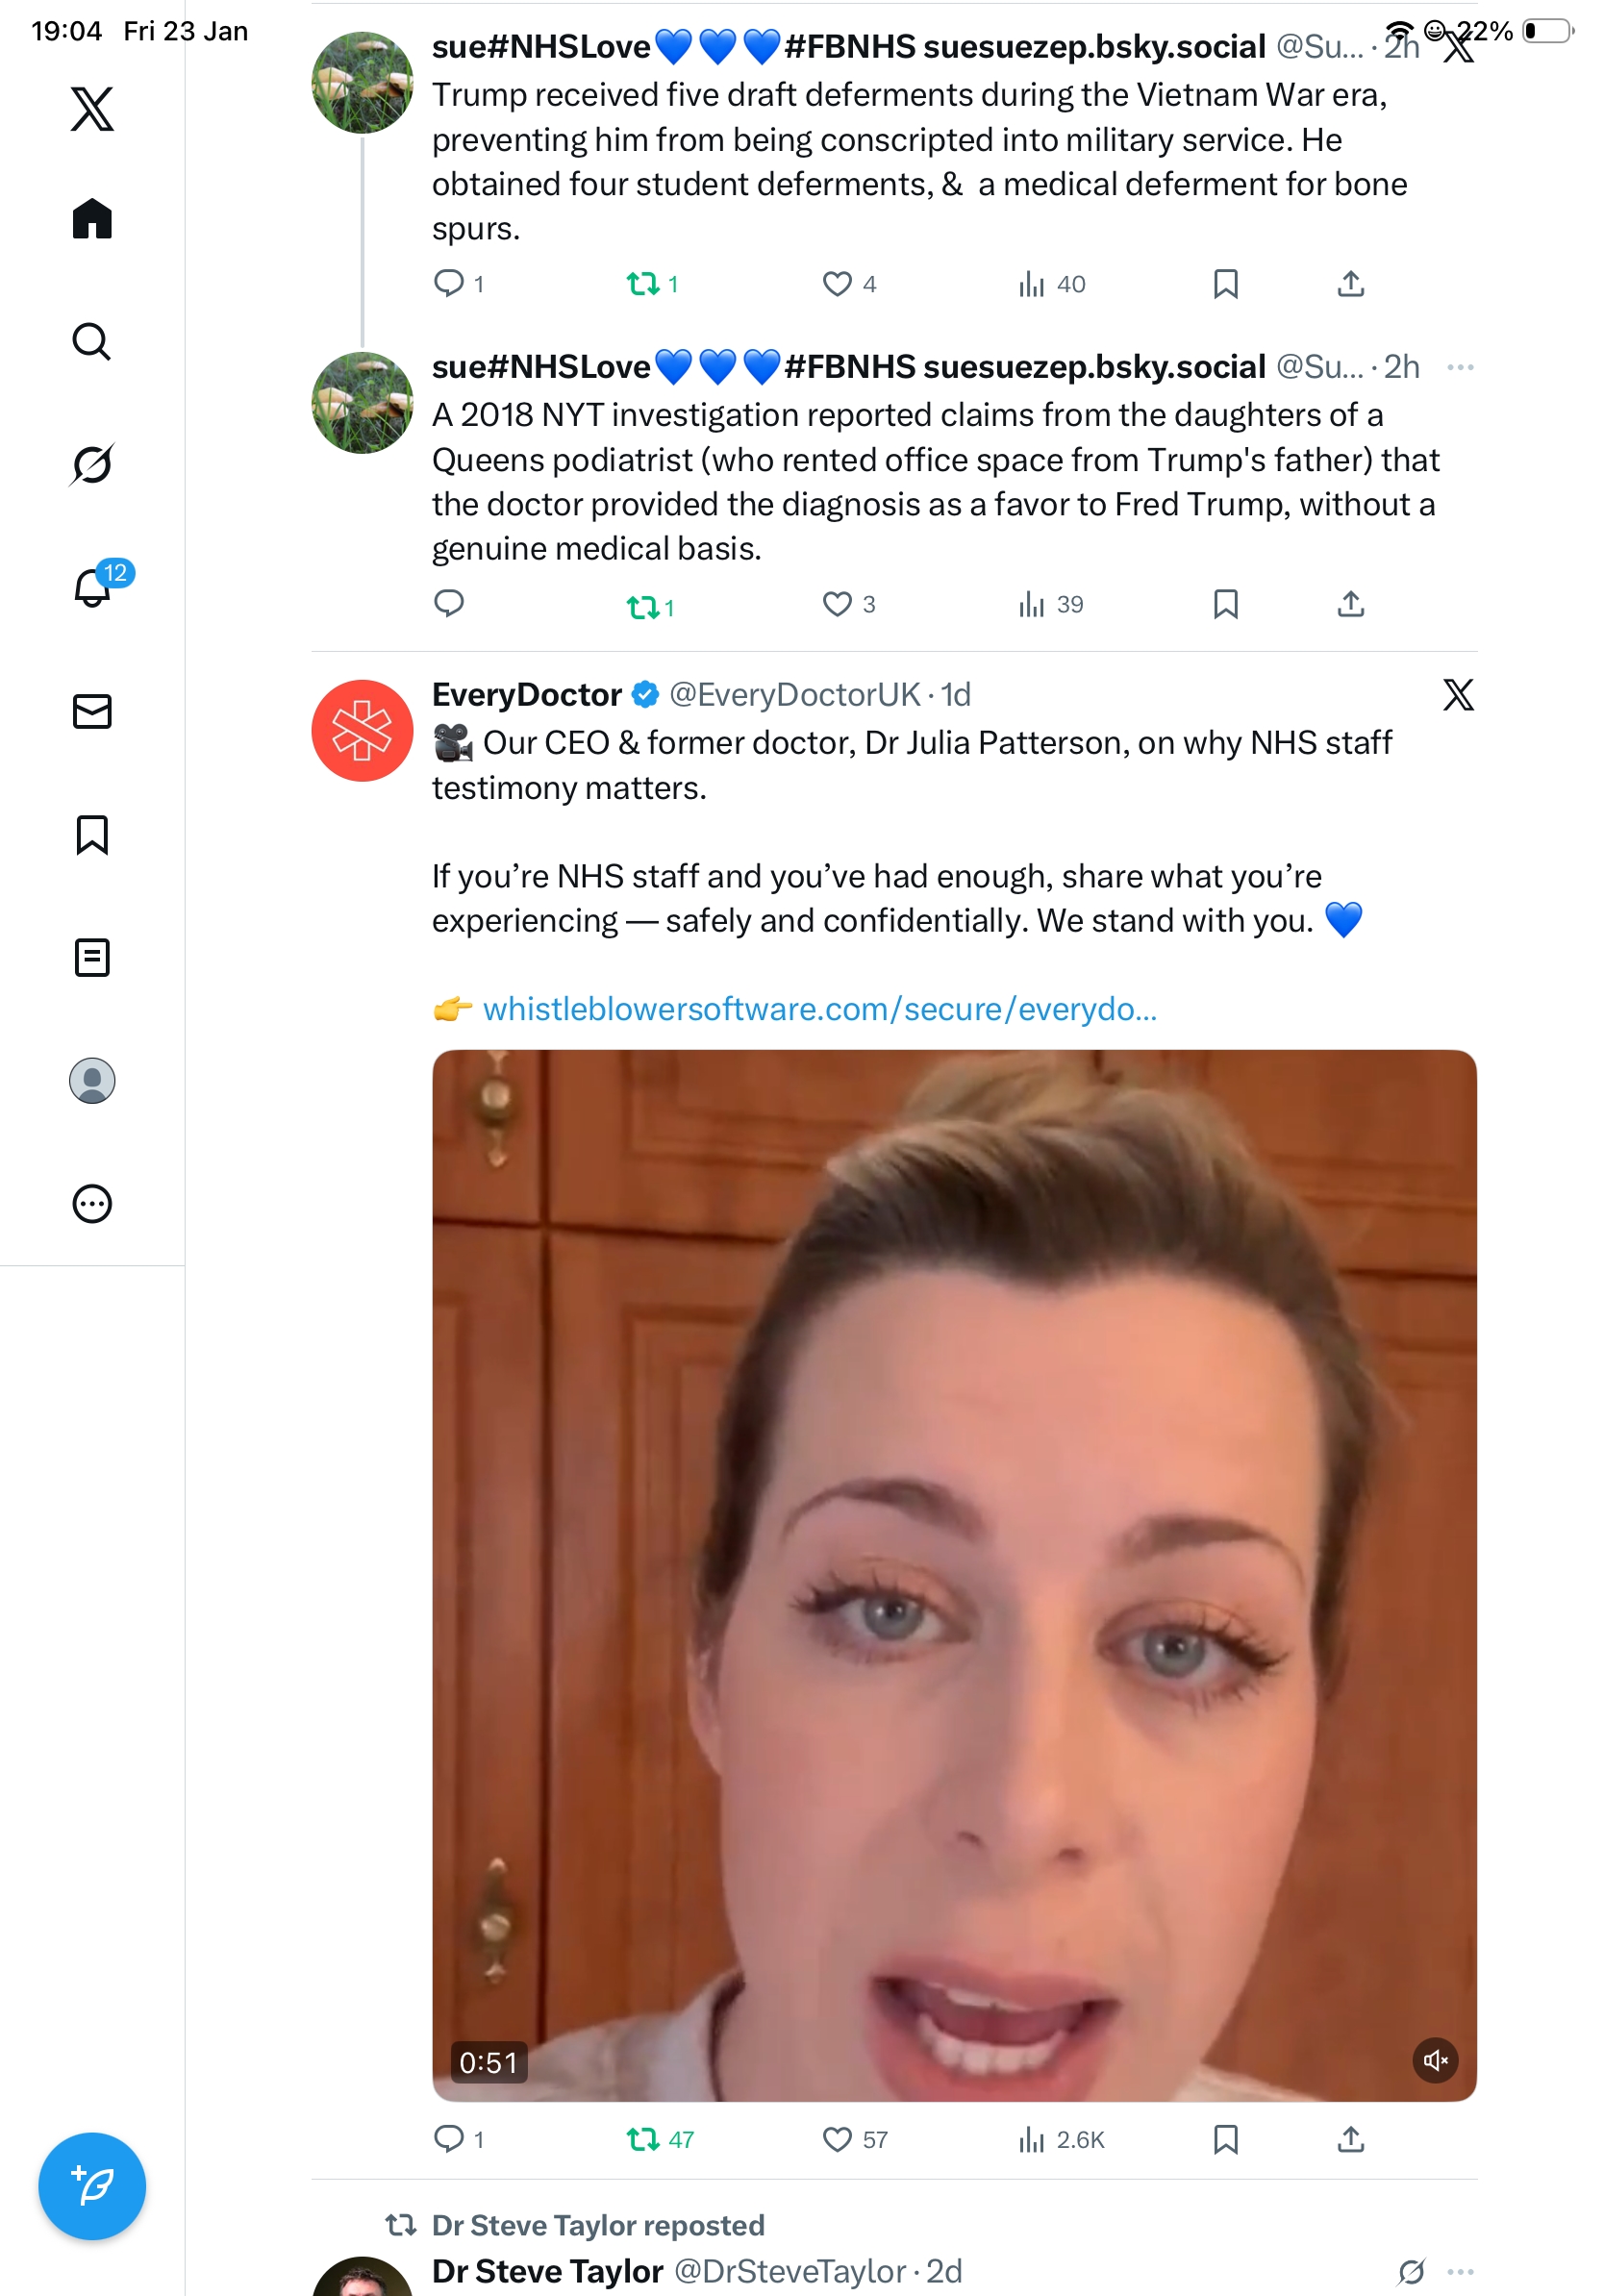Viewport: 1604px width, 2296px height.
Task: Go to the Home feed icon
Action: (92, 219)
